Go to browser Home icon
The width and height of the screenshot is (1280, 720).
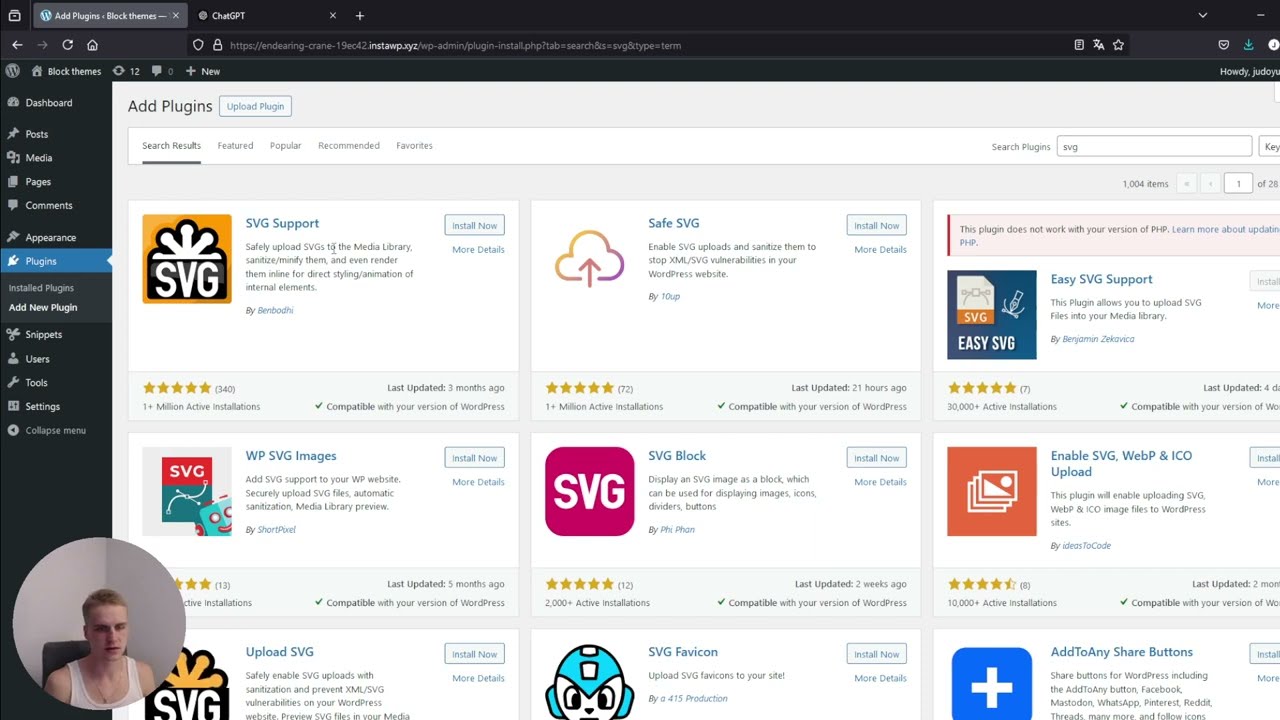(x=92, y=45)
